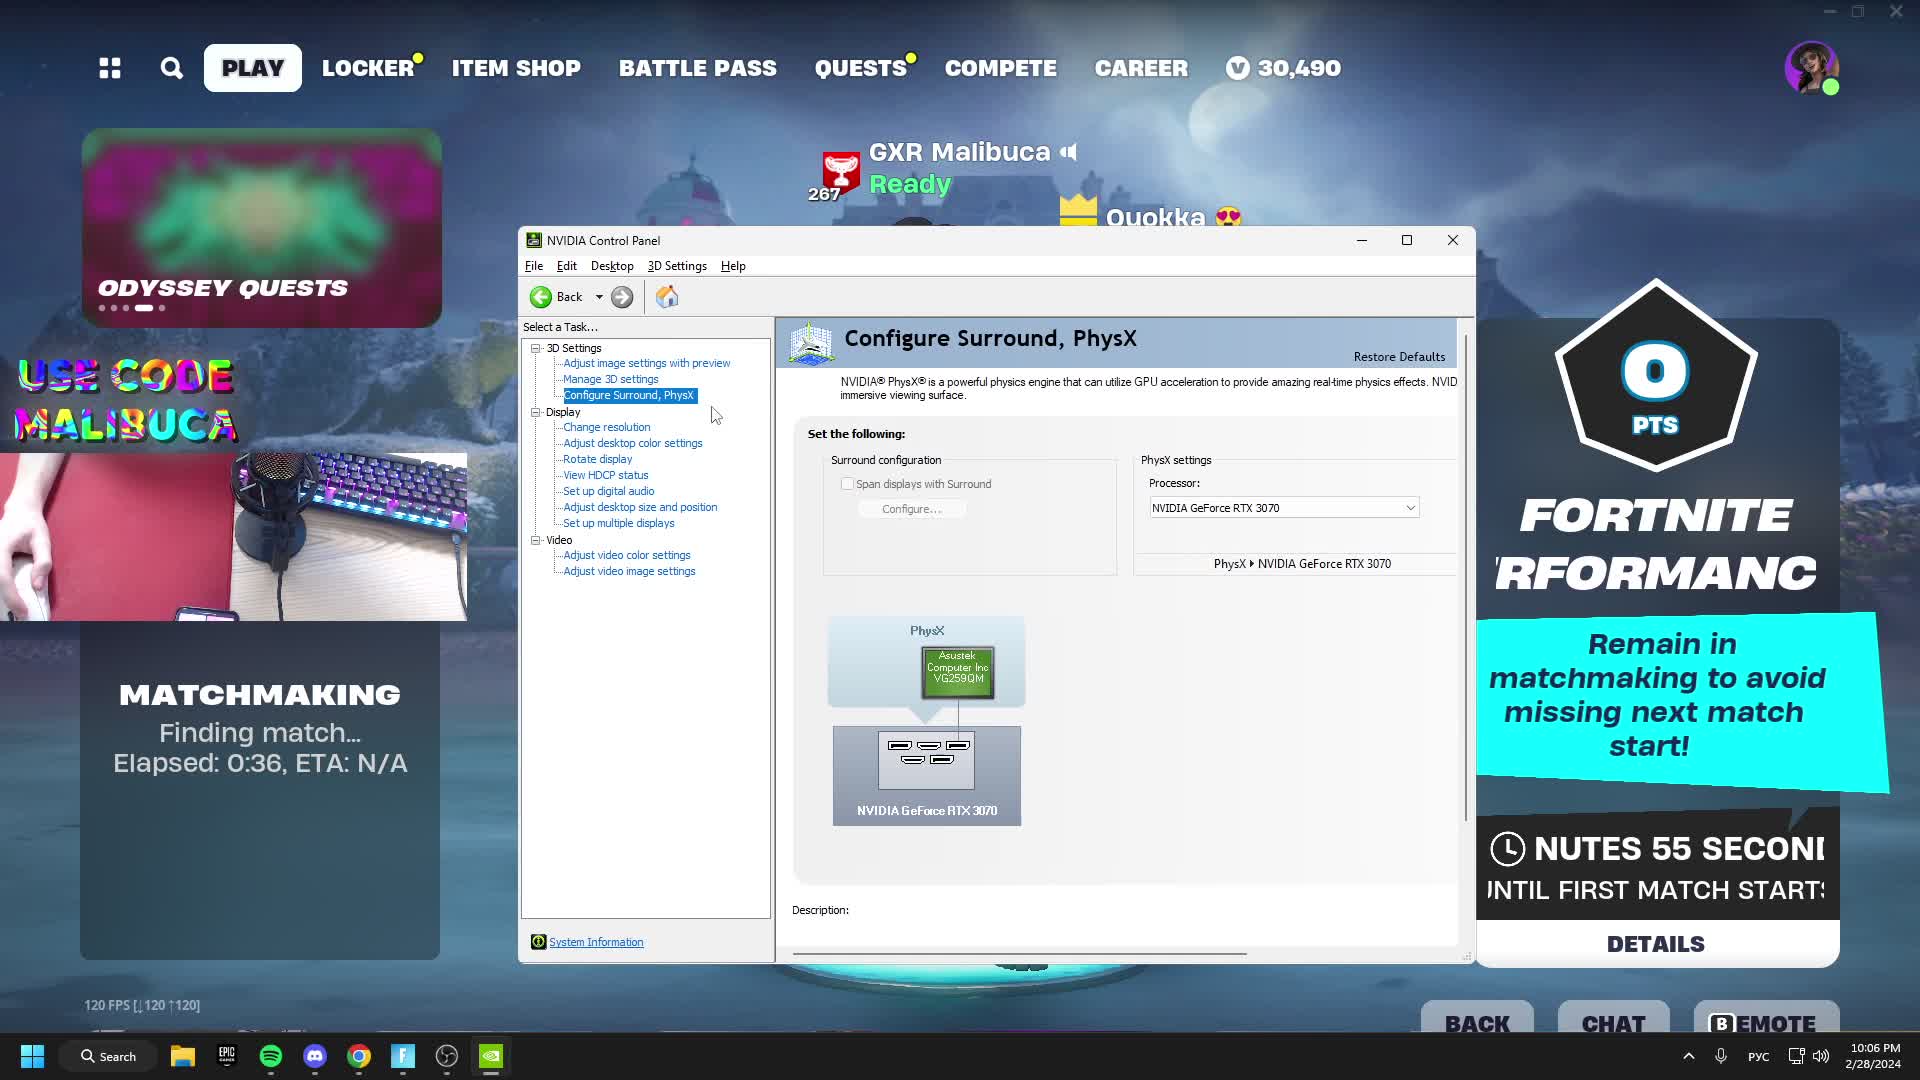Select Adjust desktop size and position
Viewport: 1920px width, 1080px height.
coord(640,507)
